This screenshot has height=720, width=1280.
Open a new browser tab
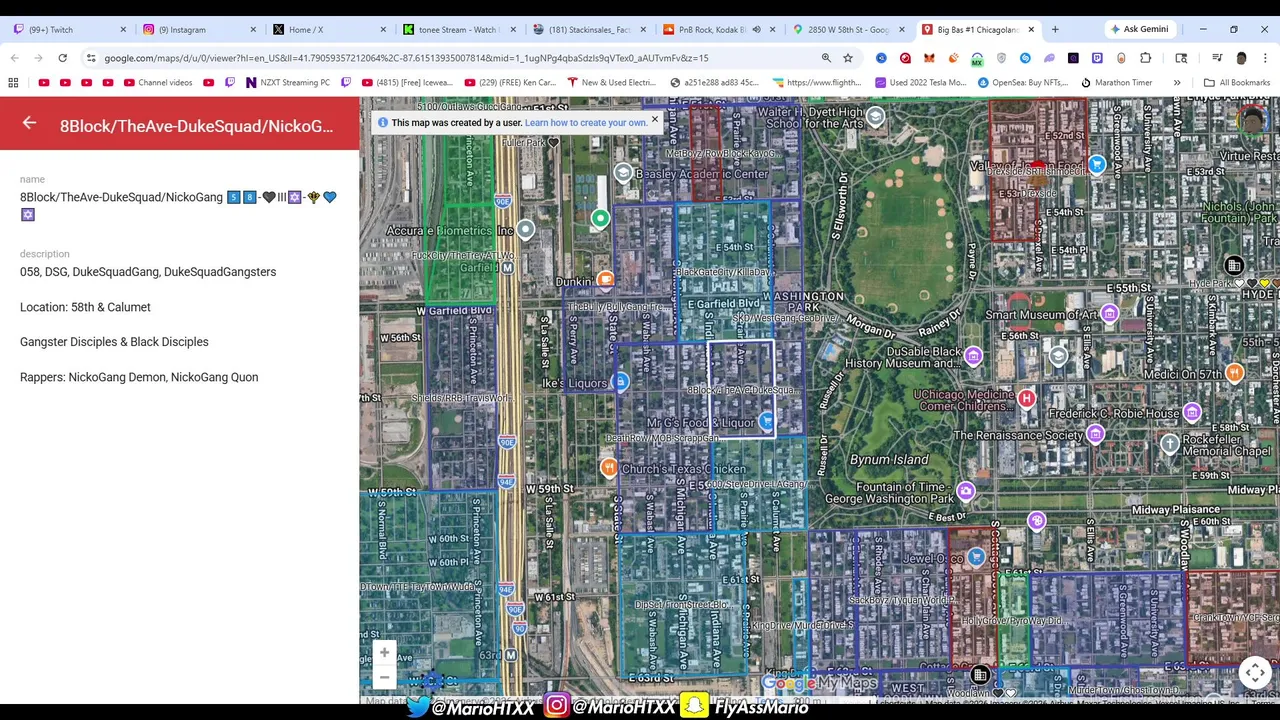tap(1055, 29)
